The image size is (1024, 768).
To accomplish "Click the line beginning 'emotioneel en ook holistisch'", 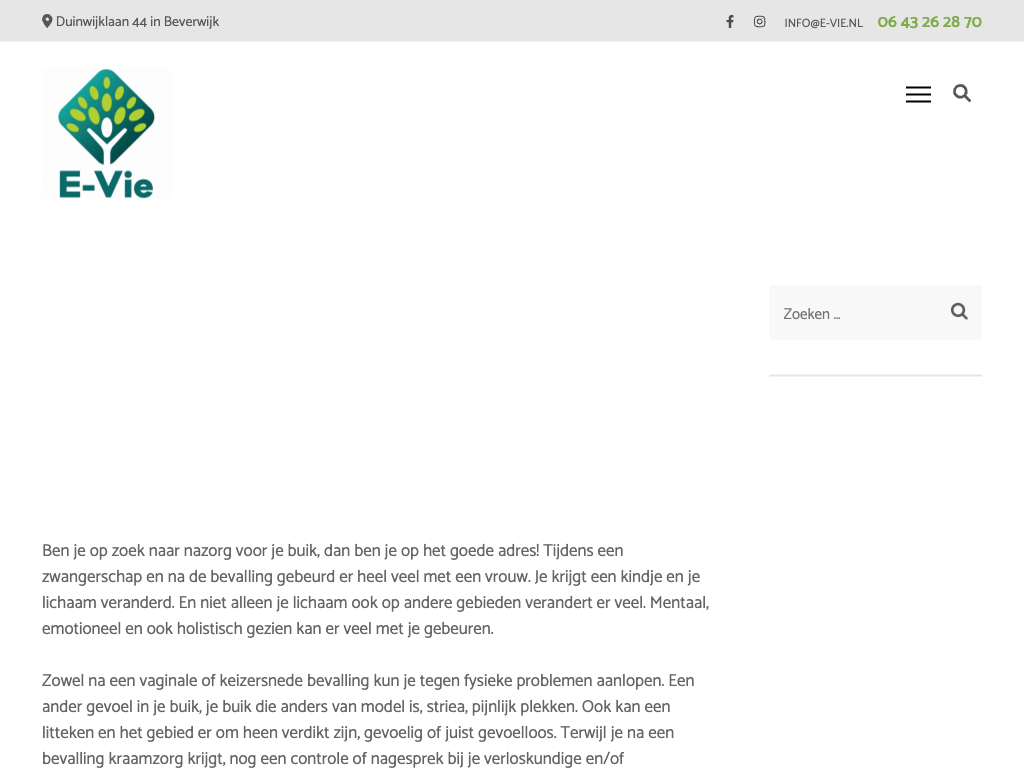I will point(268,629).
